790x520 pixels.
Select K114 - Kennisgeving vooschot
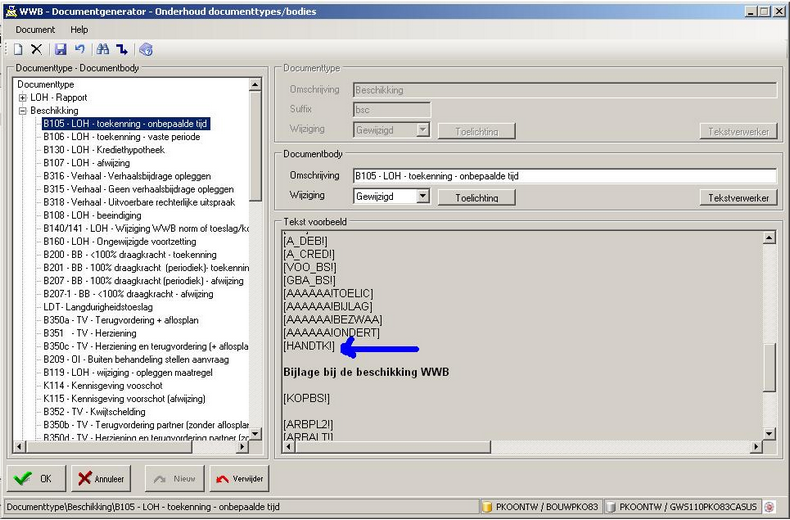[103, 386]
